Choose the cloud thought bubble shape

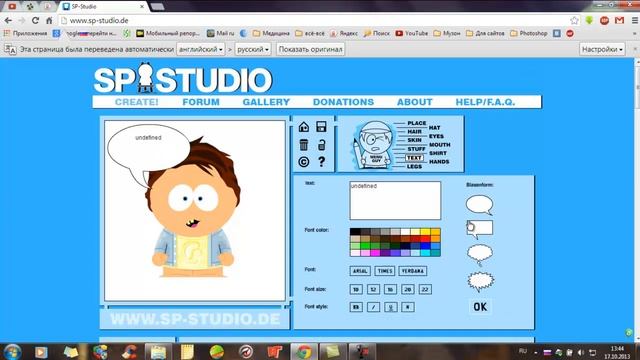(480, 255)
